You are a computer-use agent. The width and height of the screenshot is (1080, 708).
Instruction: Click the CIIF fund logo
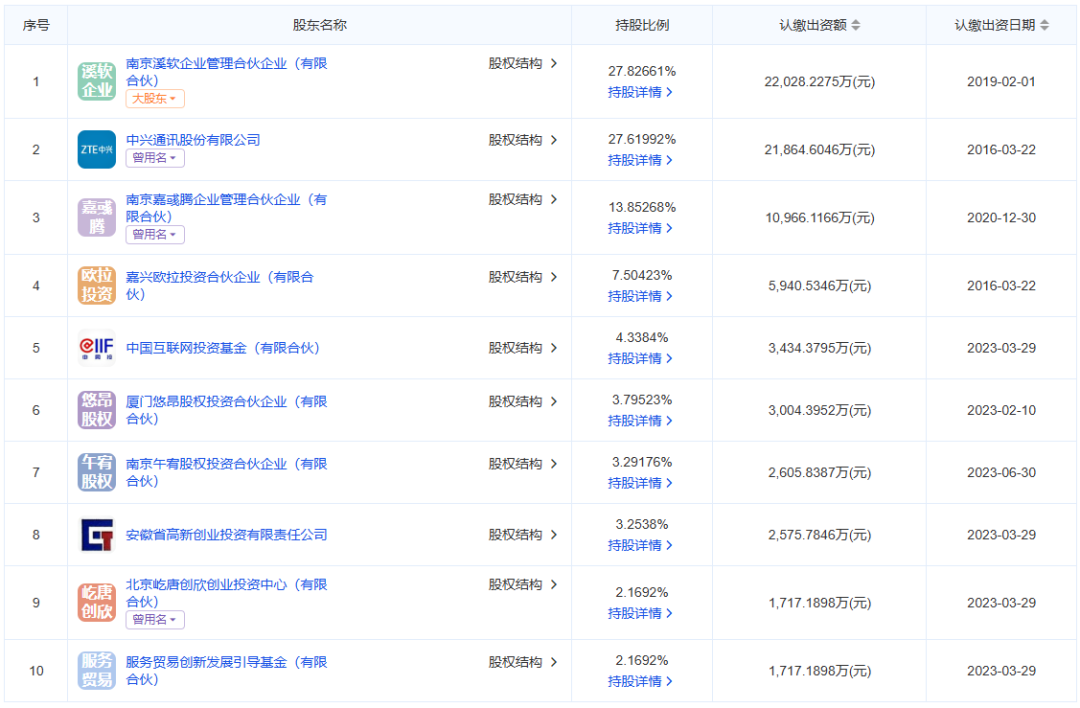click(96, 348)
